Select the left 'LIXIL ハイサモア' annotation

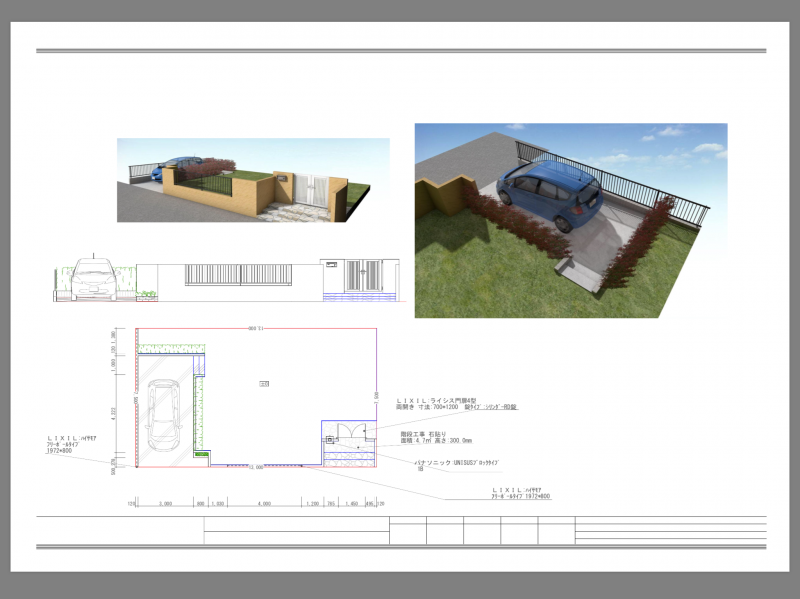pyautogui.click(x=71, y=444)
